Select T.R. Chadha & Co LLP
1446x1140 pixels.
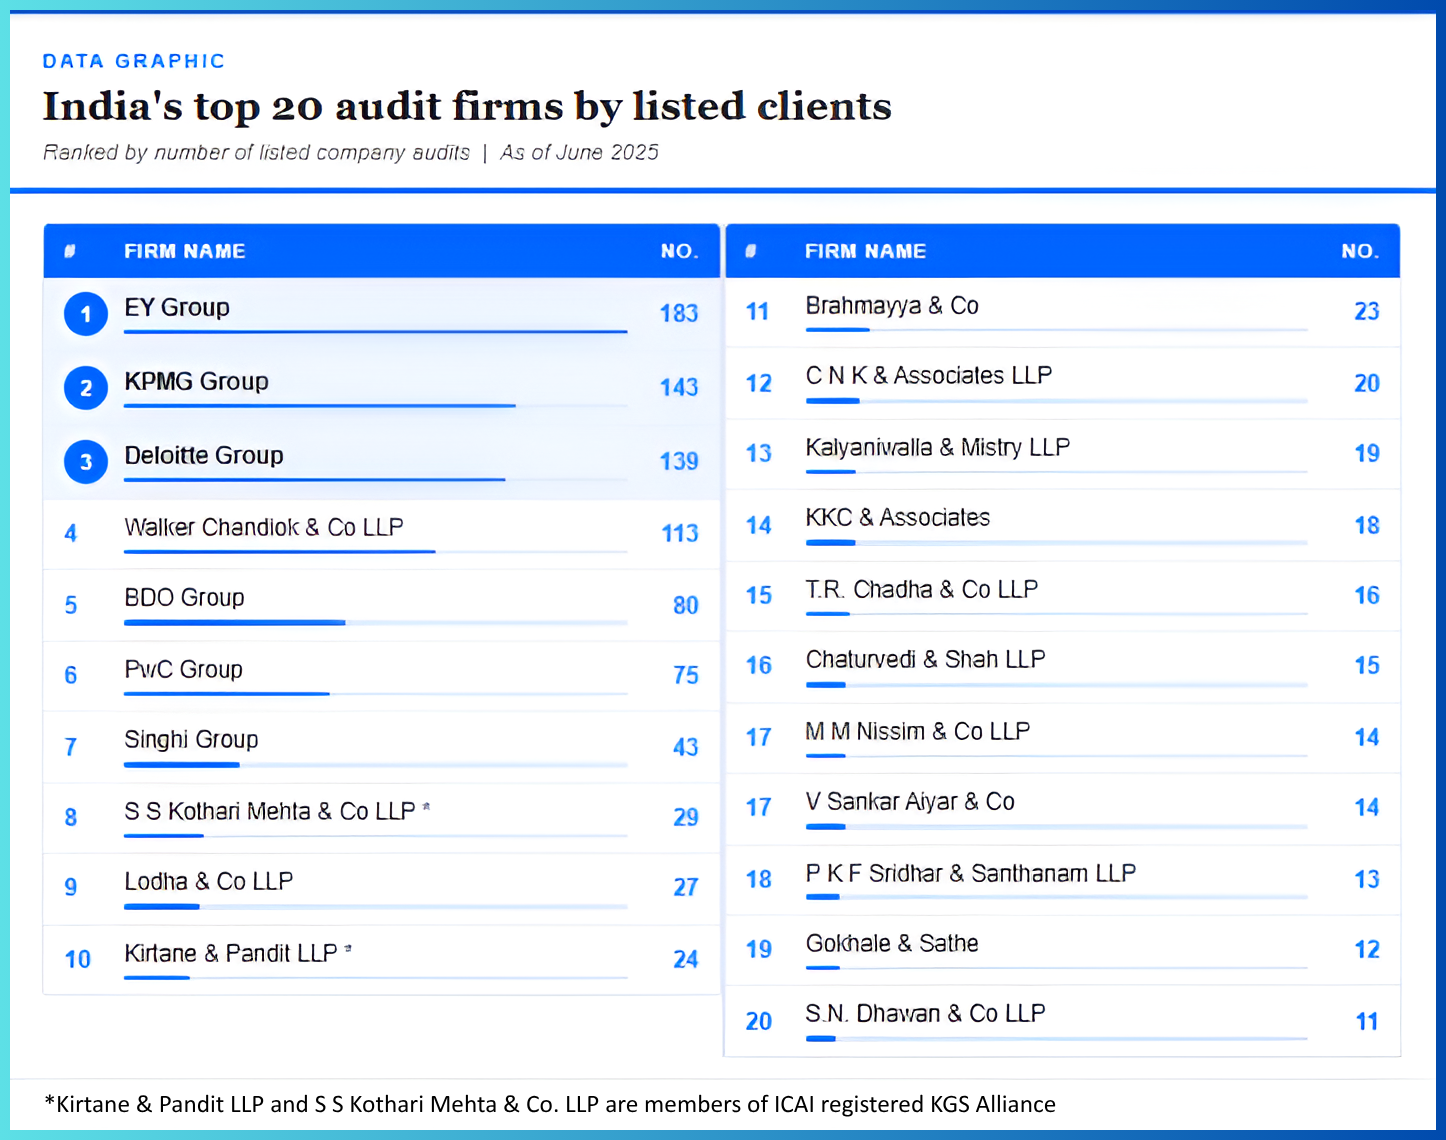pos(922,589)
